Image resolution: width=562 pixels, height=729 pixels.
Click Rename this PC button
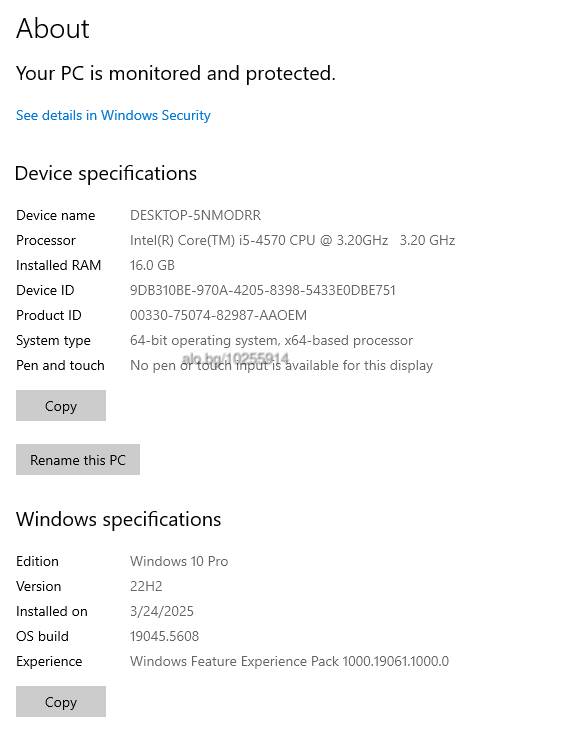coord(78,459)
